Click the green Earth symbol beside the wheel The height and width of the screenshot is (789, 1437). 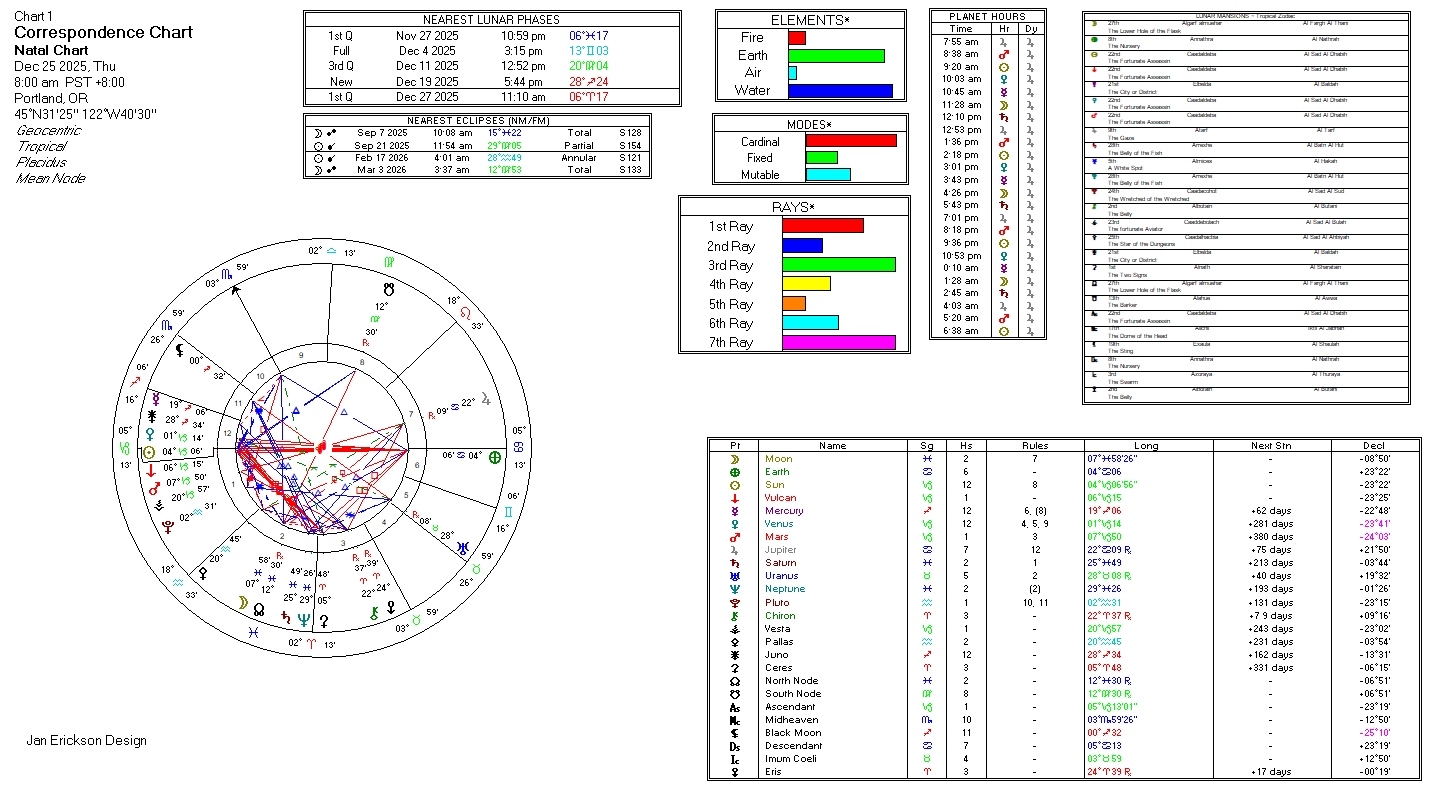pos(493,456)
